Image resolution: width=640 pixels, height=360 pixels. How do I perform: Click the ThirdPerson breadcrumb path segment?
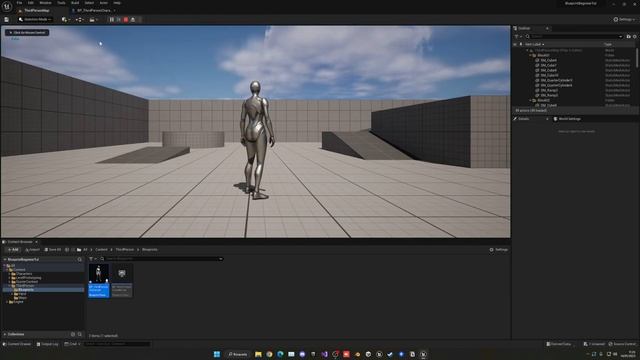click(124, 250)
